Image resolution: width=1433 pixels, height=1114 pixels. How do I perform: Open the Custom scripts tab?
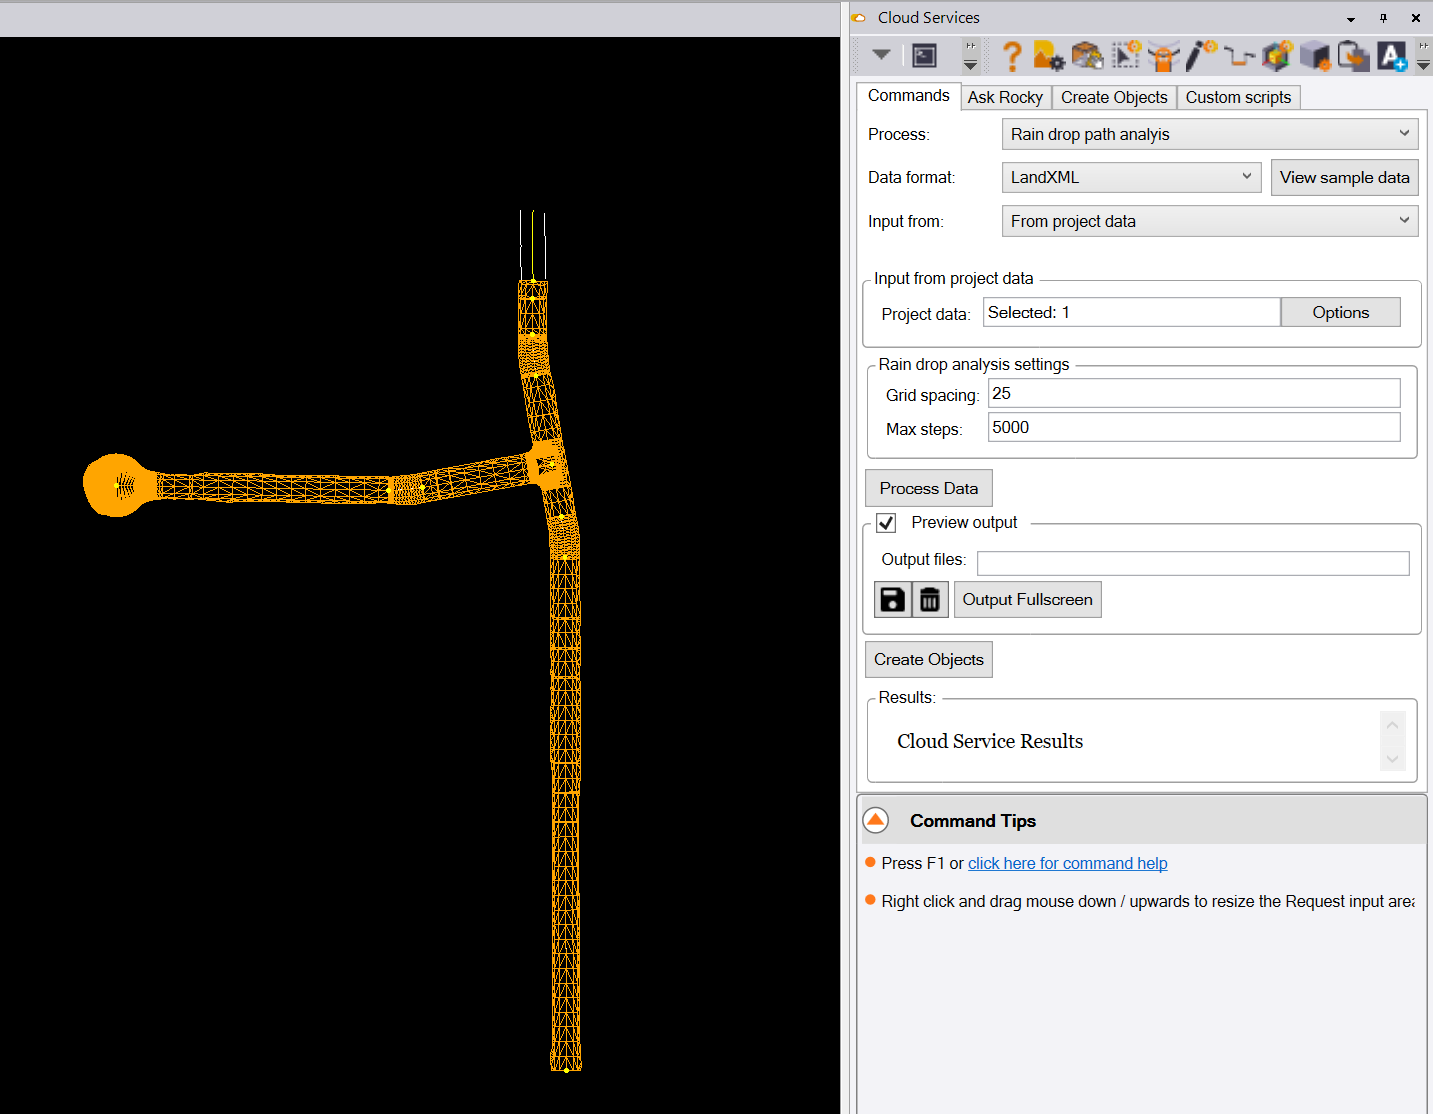pos(1238,97)
